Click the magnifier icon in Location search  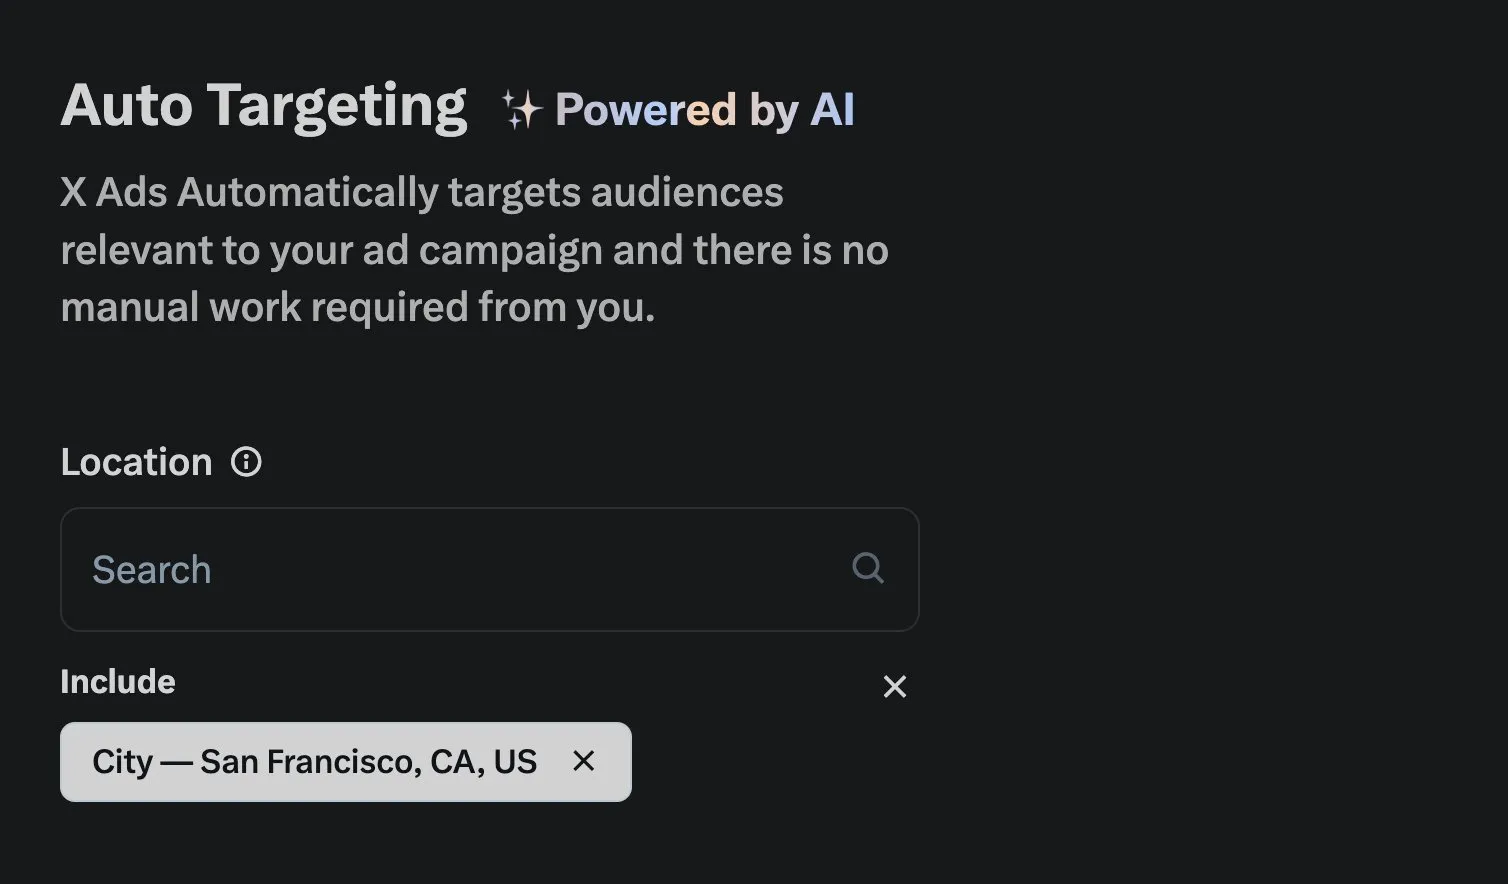(x=868, y=568)
